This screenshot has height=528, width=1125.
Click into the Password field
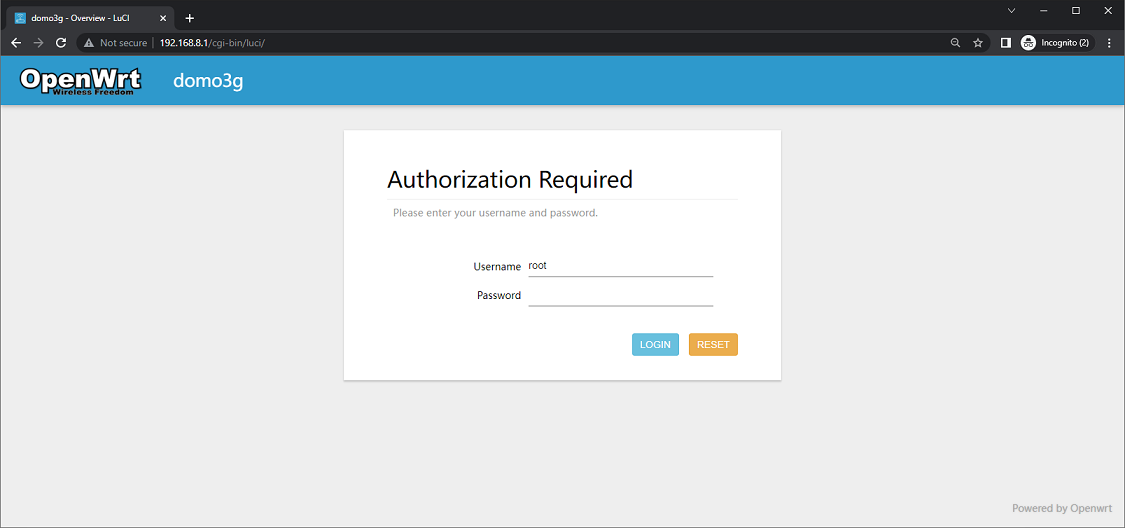[620, 296]
